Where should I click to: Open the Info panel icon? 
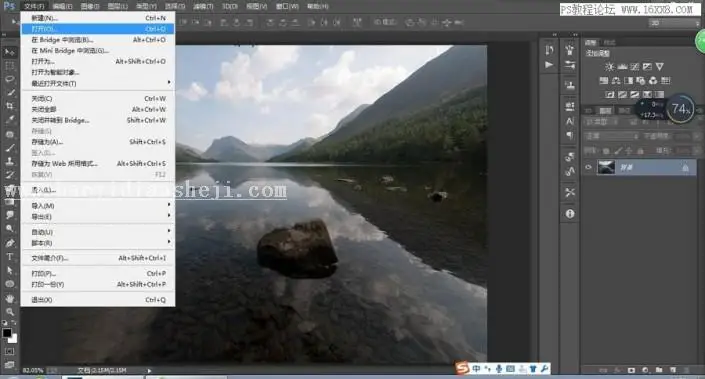(570, 214)
